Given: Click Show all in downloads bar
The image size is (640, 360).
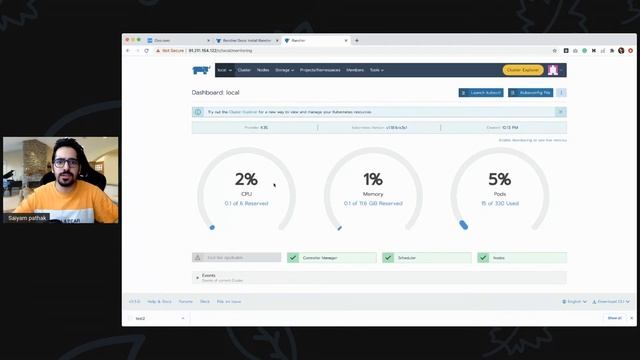Looking at the screenshot, I should point(614,318).
